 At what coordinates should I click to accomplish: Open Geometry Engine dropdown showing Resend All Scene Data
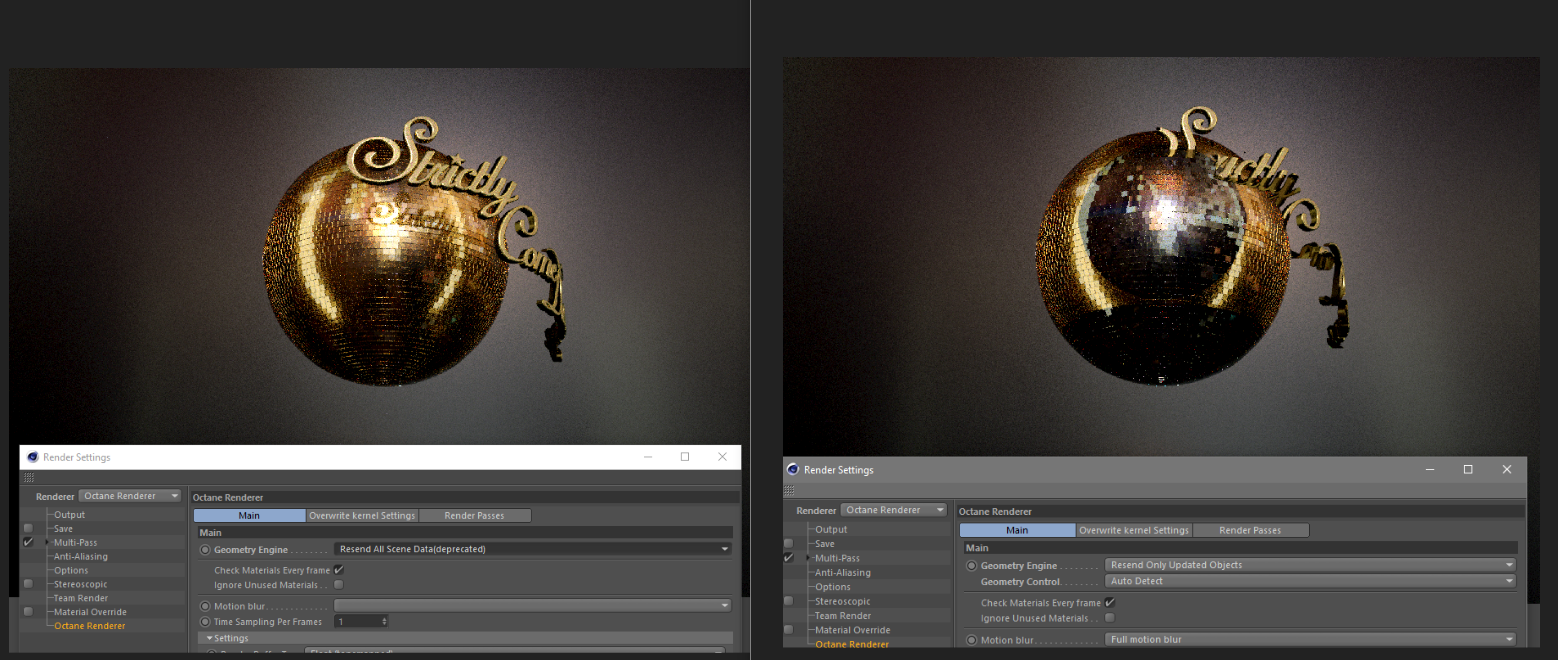click(x=533, y=549)
